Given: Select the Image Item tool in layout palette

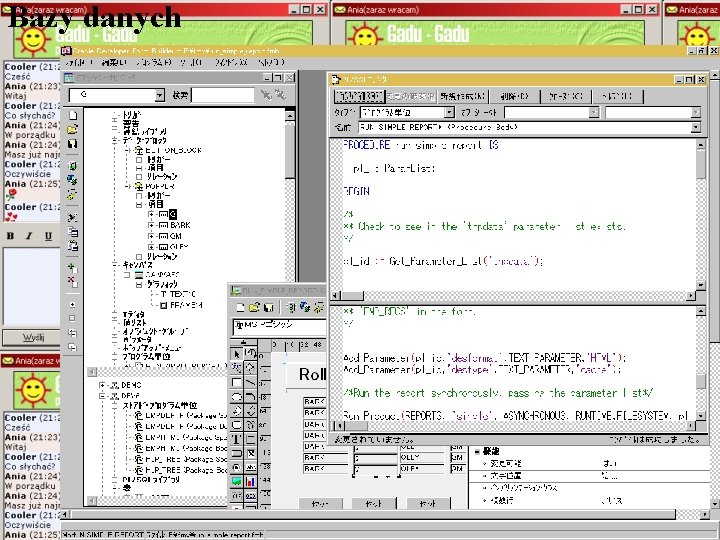Looking at the screenshot, I should [x=236, y=482].
